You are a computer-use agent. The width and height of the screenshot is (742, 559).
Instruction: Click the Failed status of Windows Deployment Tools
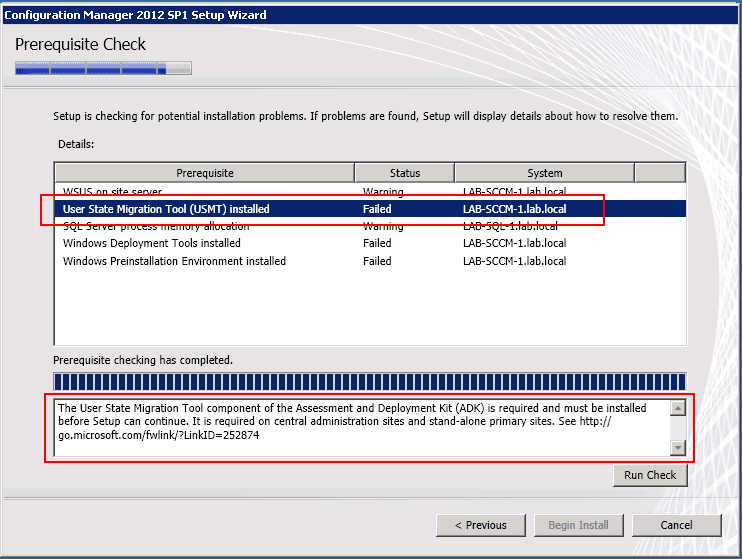pos(377,243)
